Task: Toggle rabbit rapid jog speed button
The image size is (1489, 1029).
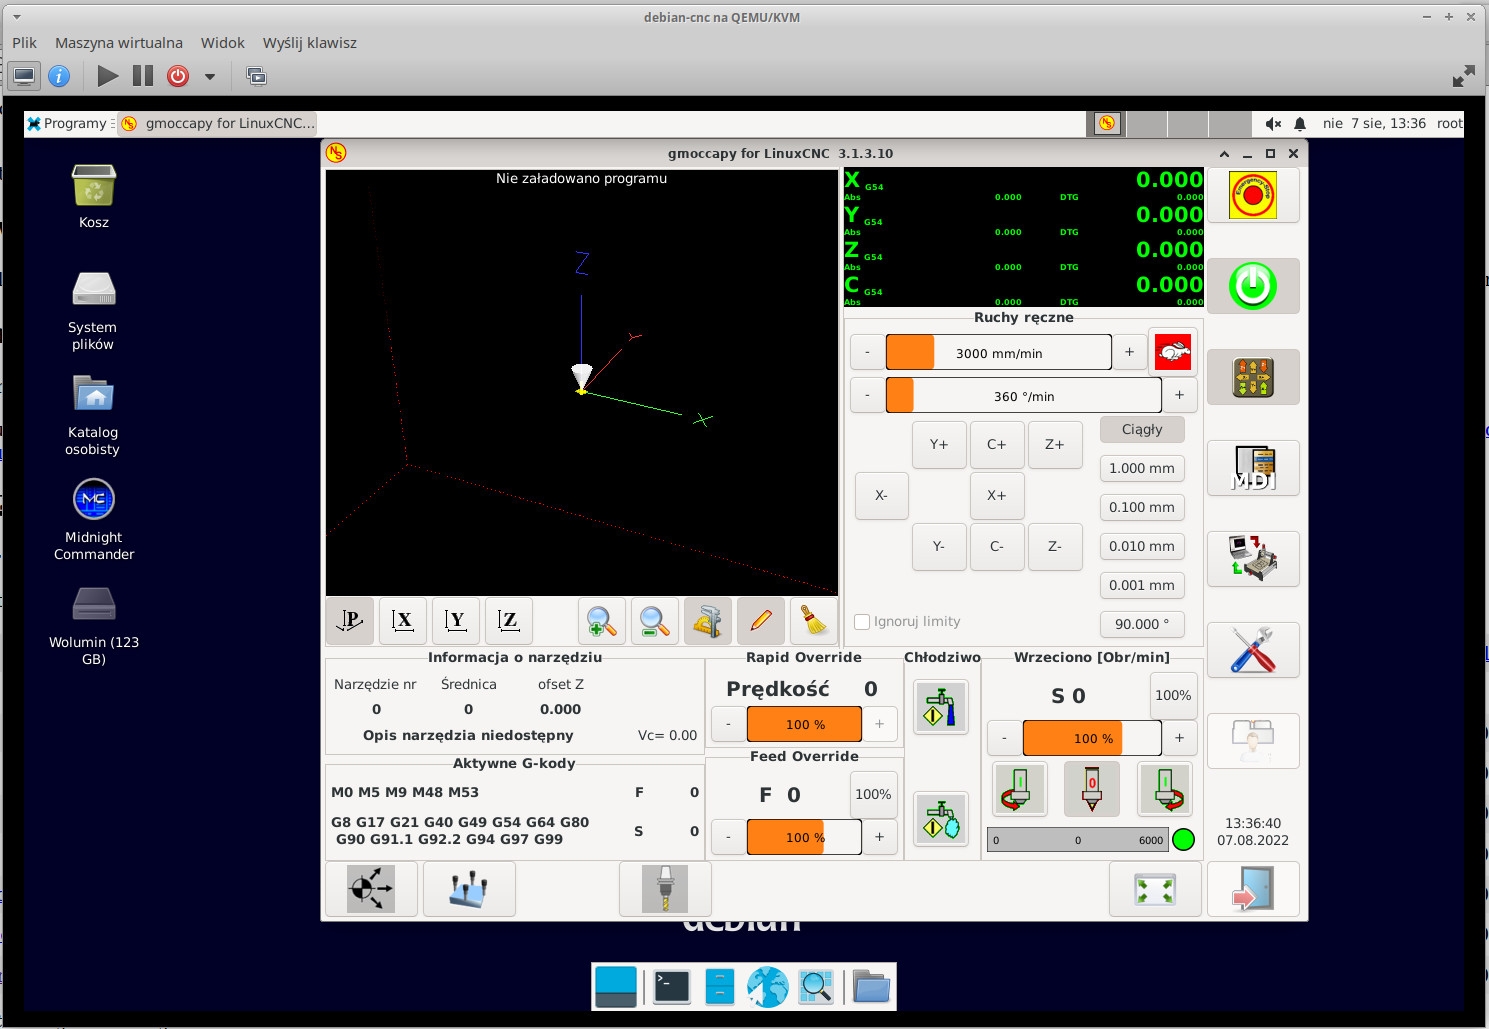Action: pos(1173,352)
